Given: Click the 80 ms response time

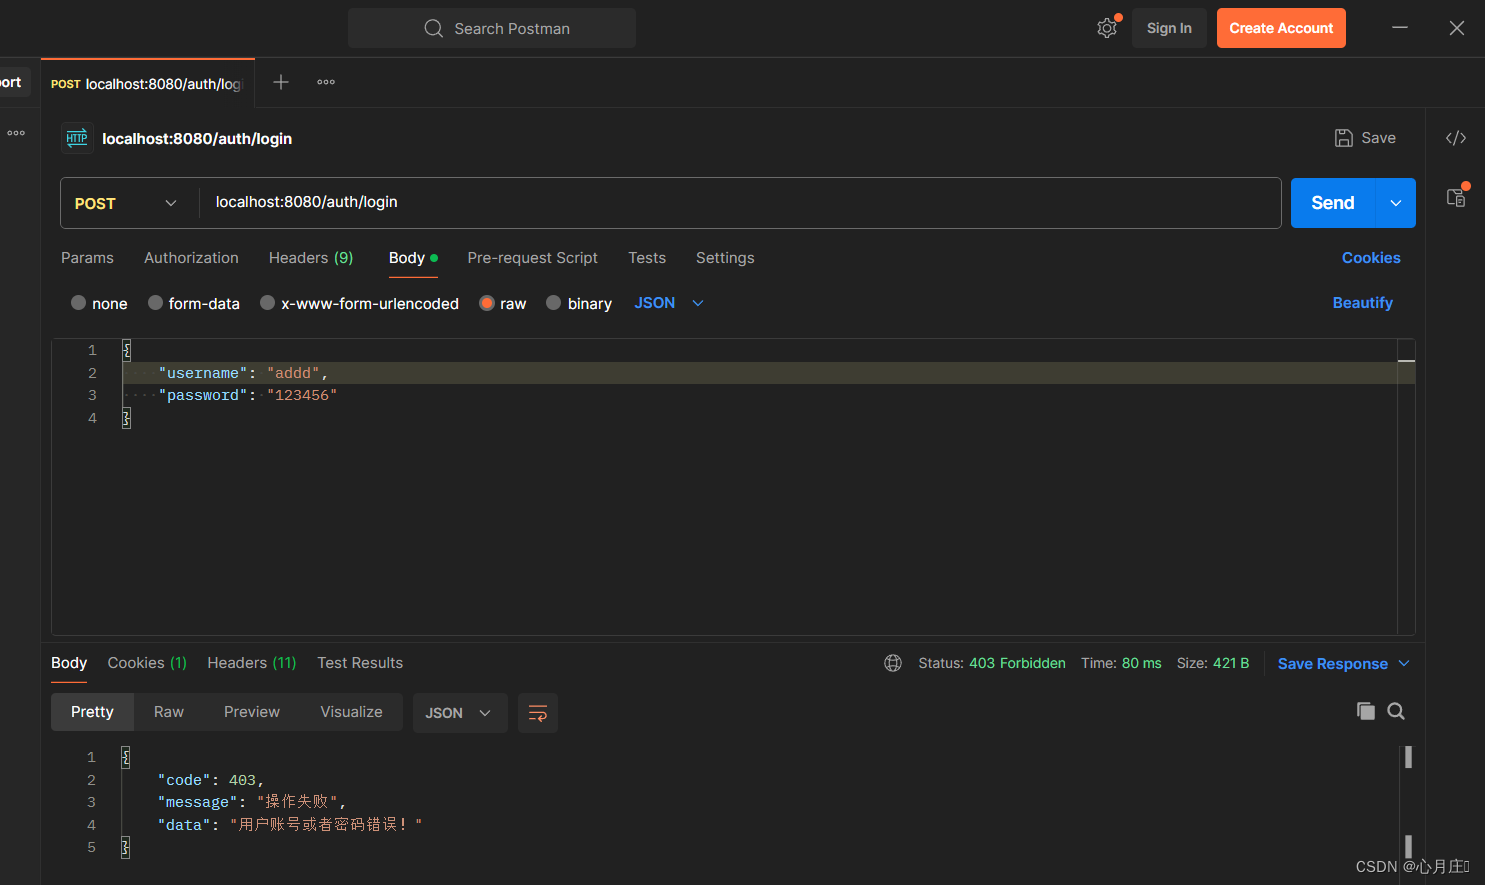Looking at the screenshot, I should [x=1142, y=663].
